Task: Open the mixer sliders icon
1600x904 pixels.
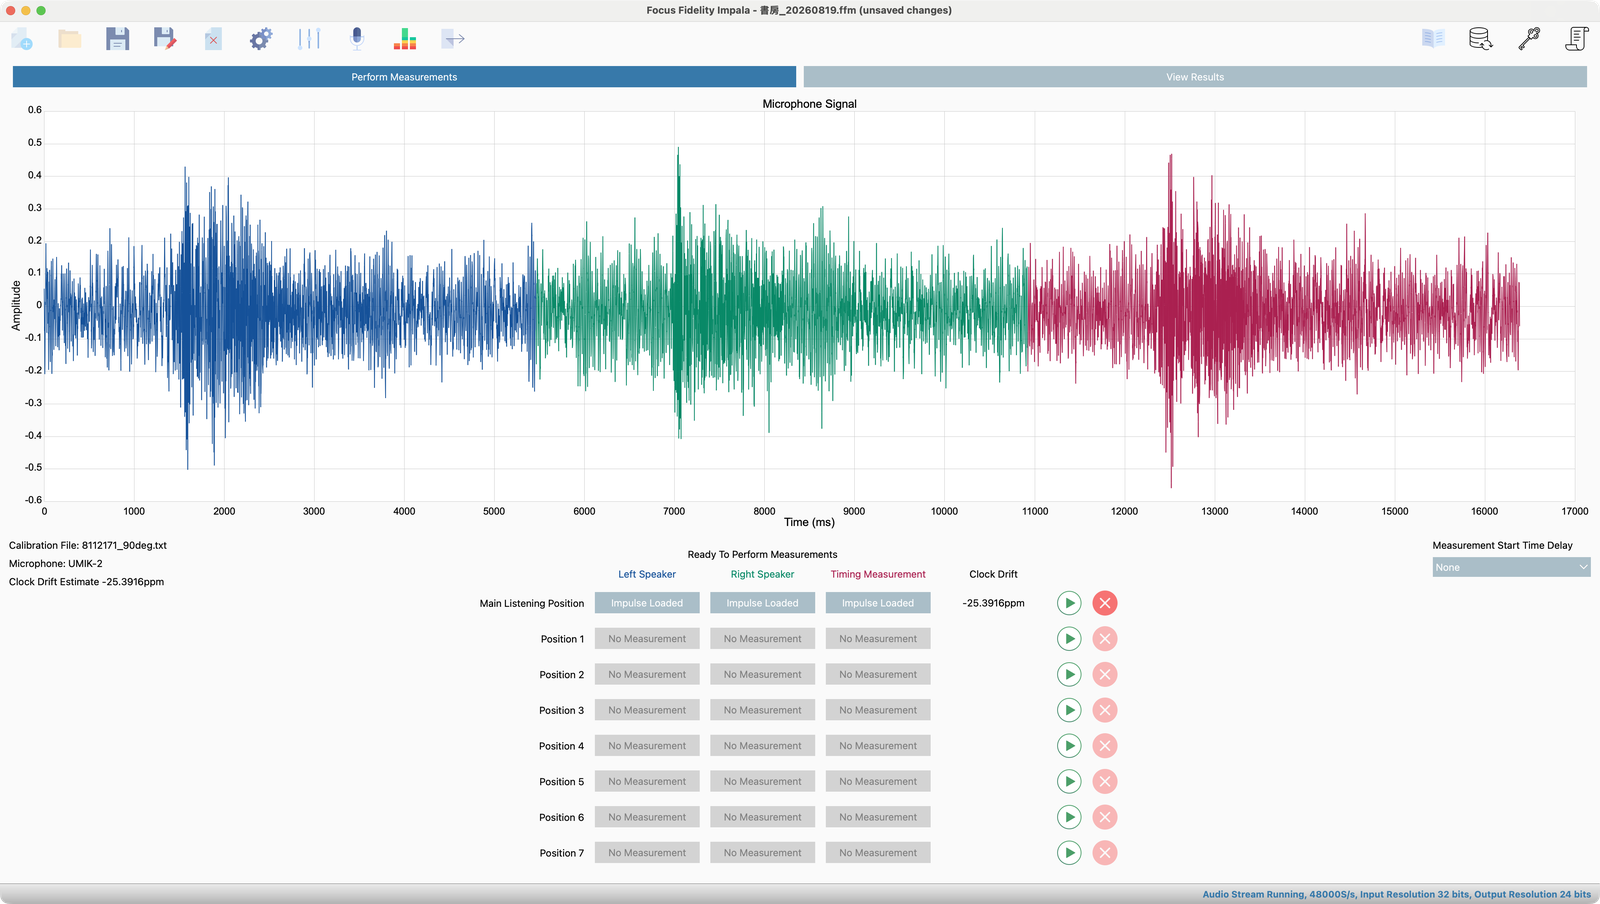Action: (x=309, y=39)
